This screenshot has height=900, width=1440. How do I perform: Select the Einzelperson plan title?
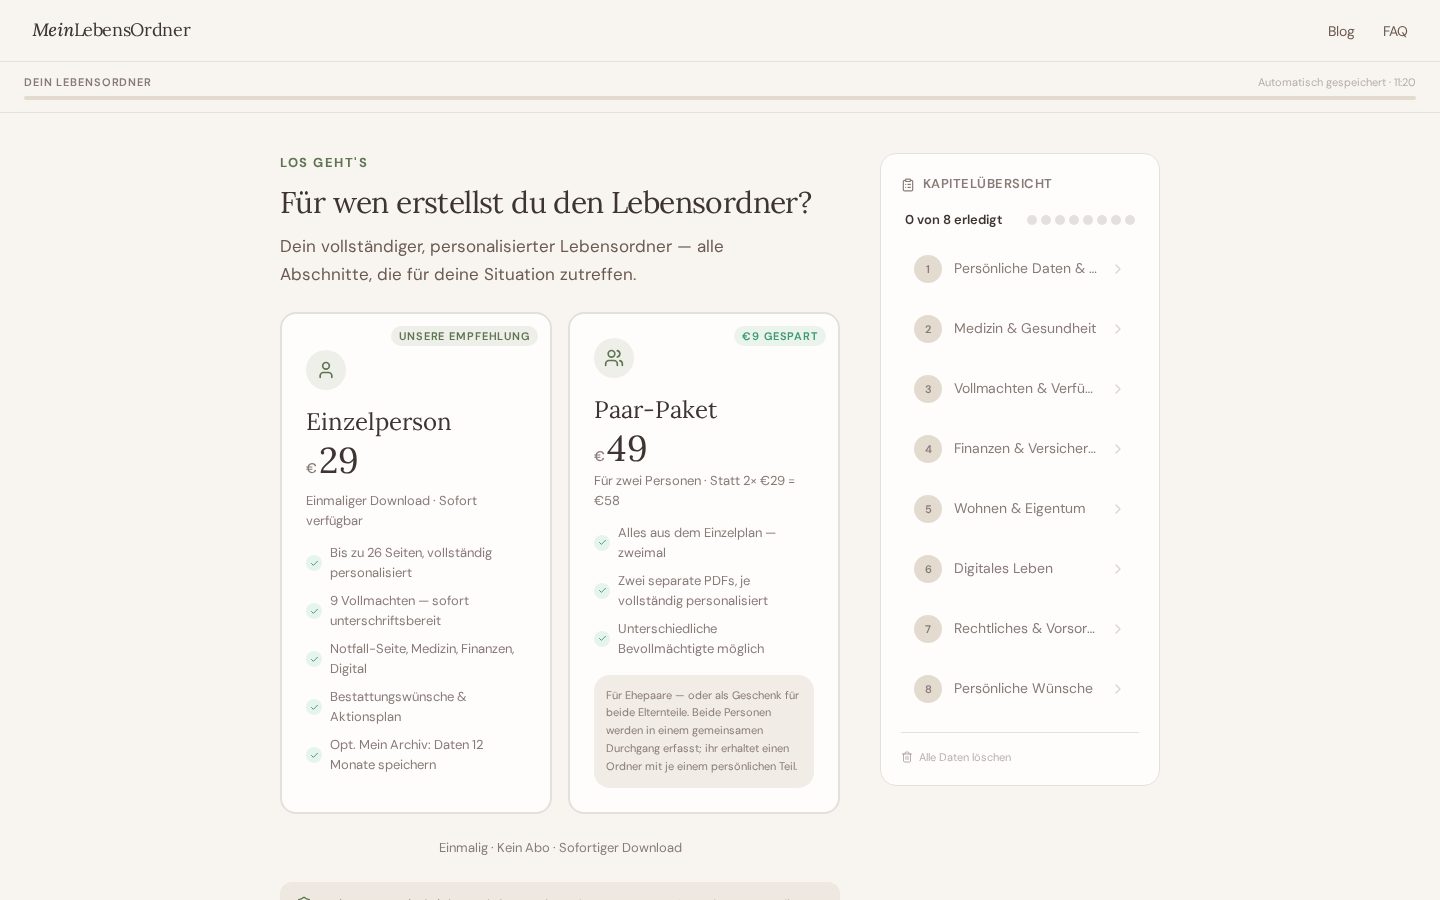(x=379, y=422)
